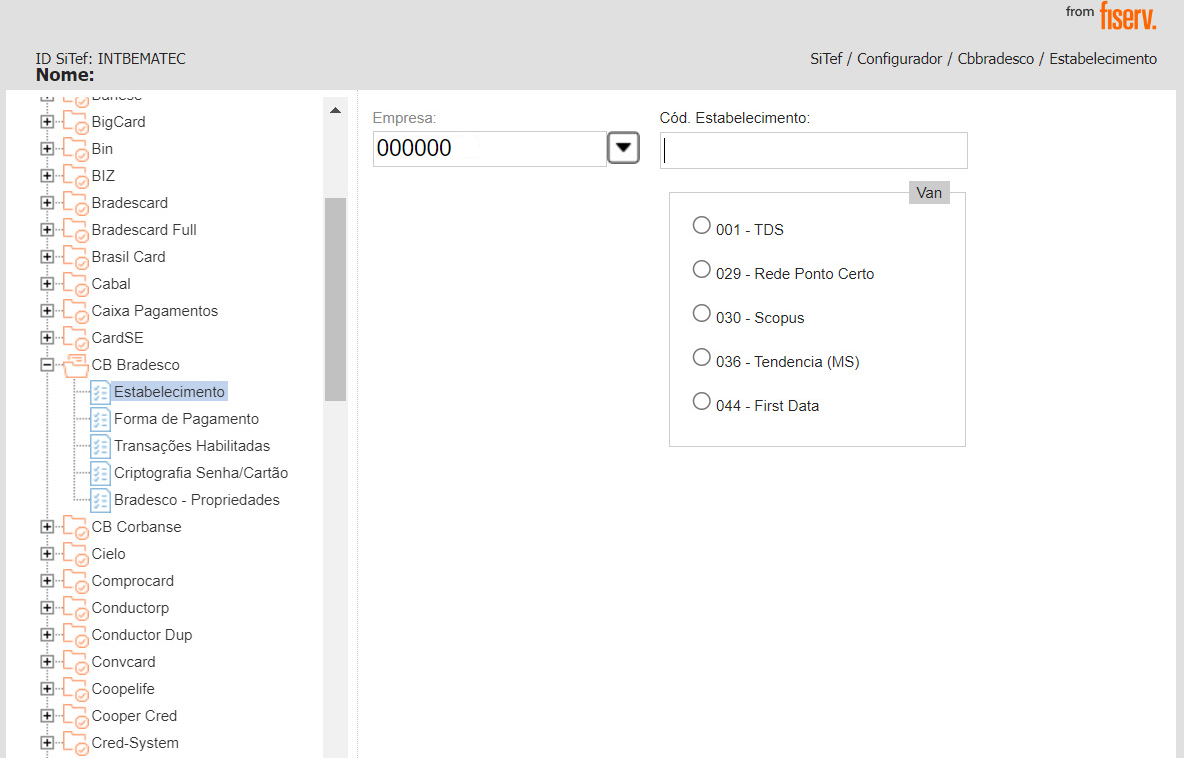This screenshot has width=1184, height=758.
Task: Click the tree panel scrollbar thumb
Action: [335, 299]
